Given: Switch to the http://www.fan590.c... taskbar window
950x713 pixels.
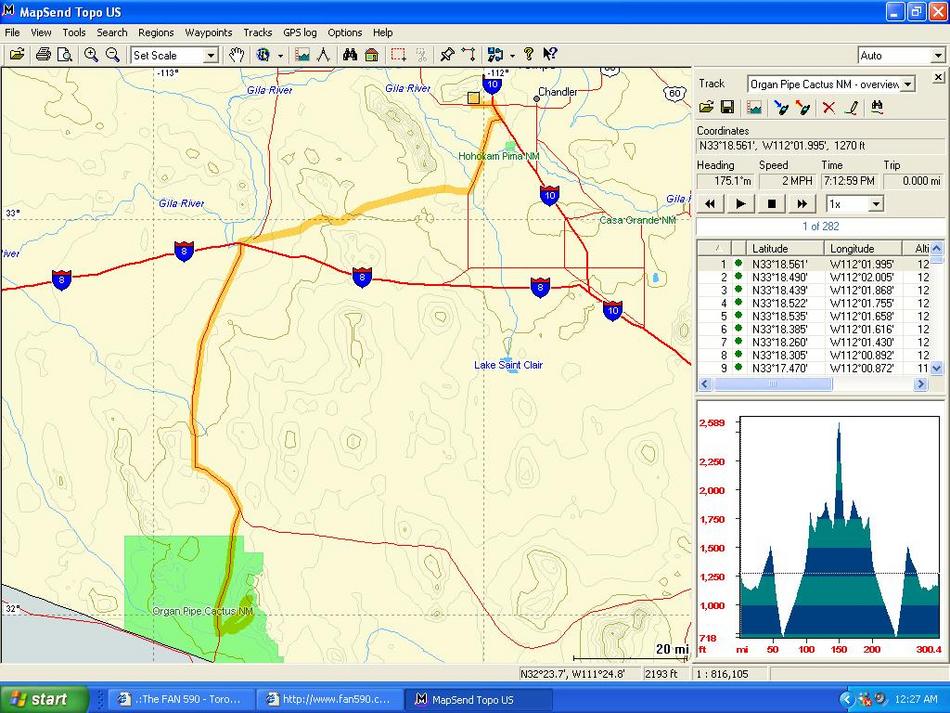Looking at the screenshot, I should tap(329, 700).
